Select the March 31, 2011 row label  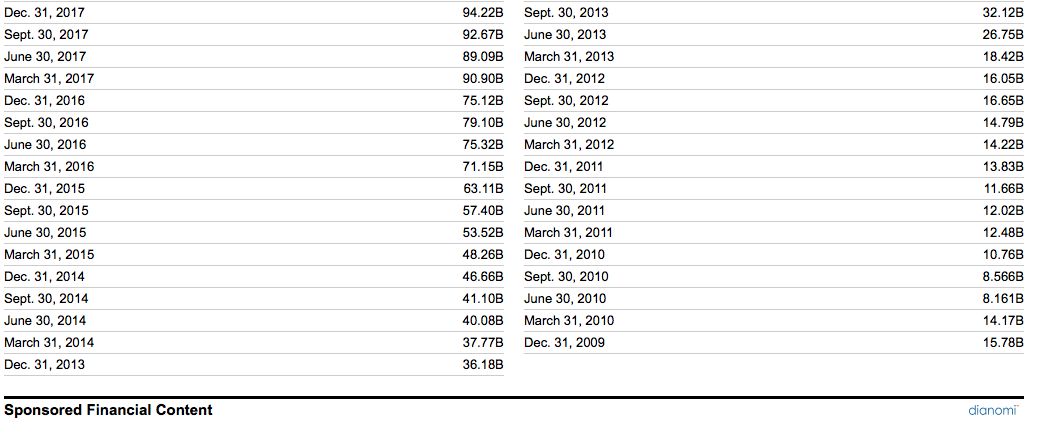coord(569,233)
